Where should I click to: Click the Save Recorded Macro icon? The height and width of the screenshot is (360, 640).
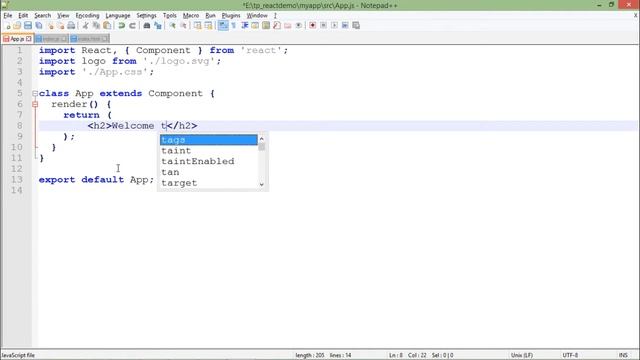pos(356,25)
